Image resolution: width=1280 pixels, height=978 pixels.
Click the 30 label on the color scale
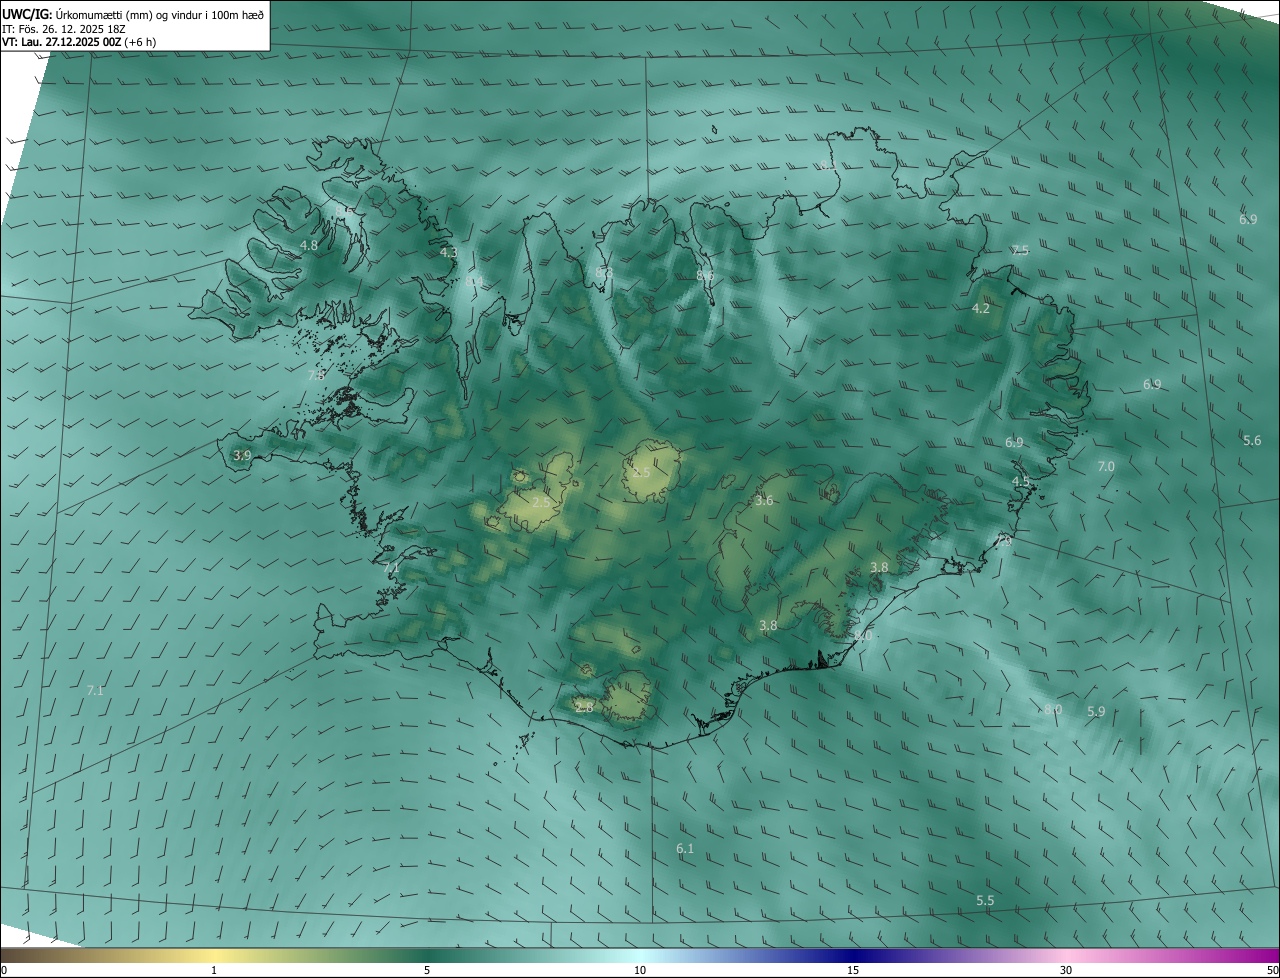click(1066, 971)
